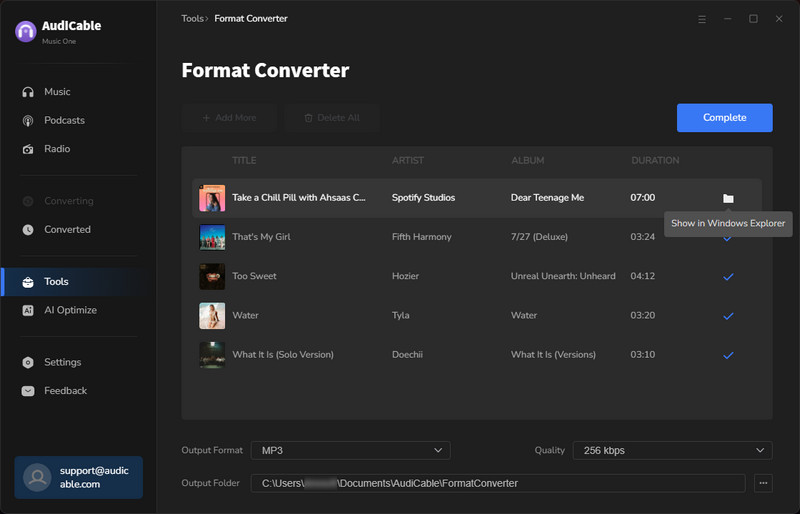Viewport: 800px width, 514px height.
Task: Click the Tools breadcrumb link
Action: point(192,19)
